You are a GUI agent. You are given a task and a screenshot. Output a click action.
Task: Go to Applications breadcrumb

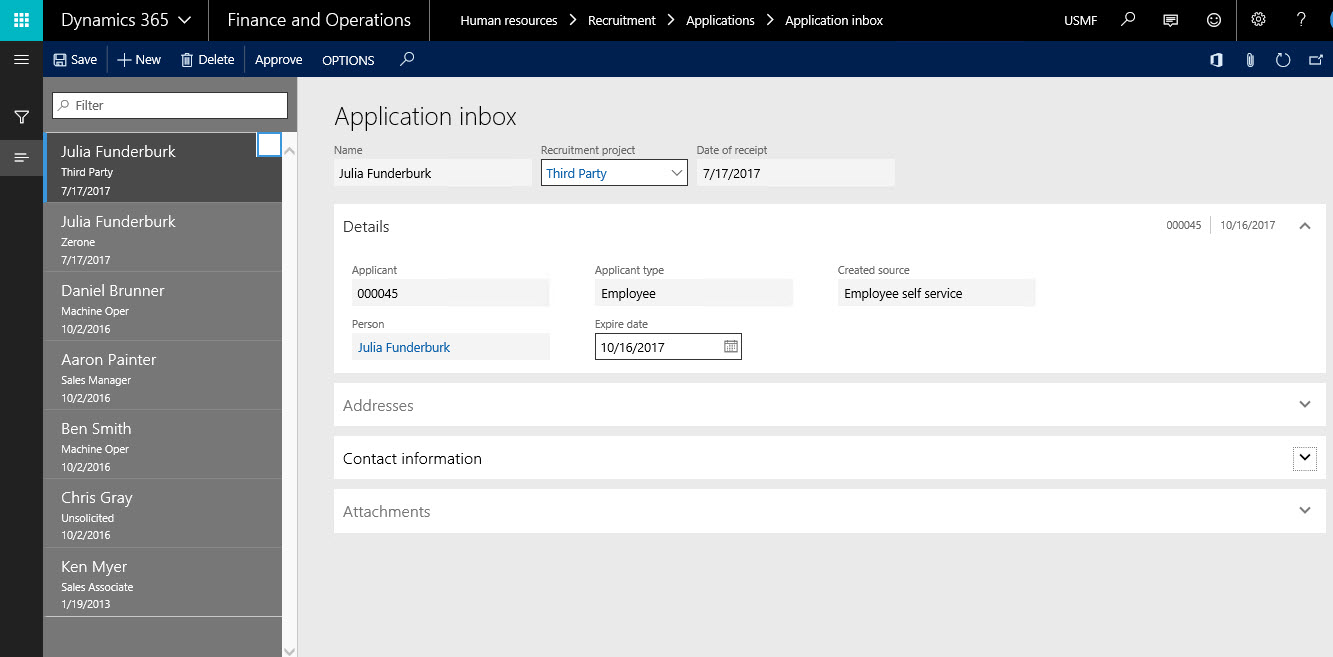tap(720, 20)
